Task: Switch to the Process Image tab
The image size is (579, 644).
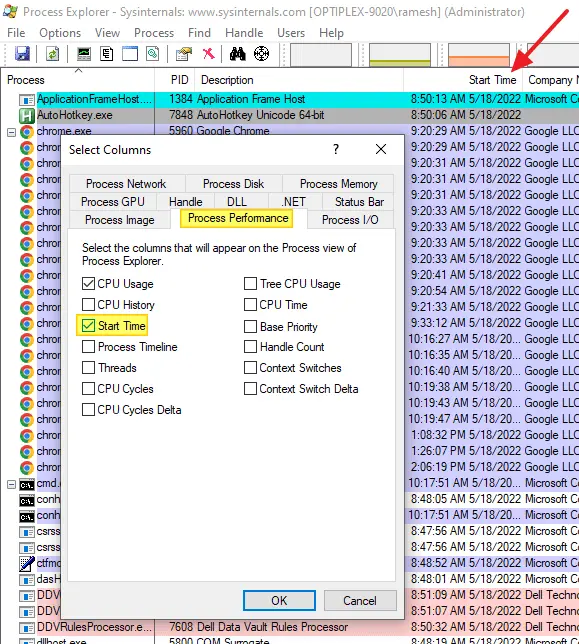Action: coord(120,220)
